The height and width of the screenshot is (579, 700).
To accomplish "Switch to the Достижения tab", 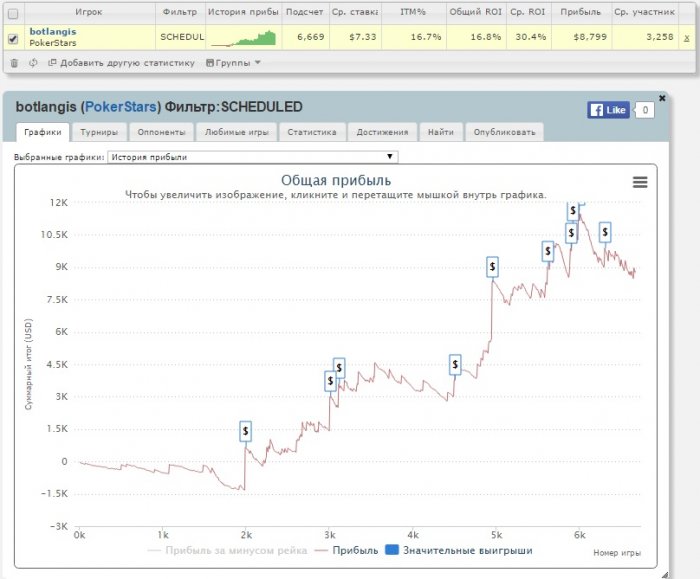I will (x=382, y=132).
